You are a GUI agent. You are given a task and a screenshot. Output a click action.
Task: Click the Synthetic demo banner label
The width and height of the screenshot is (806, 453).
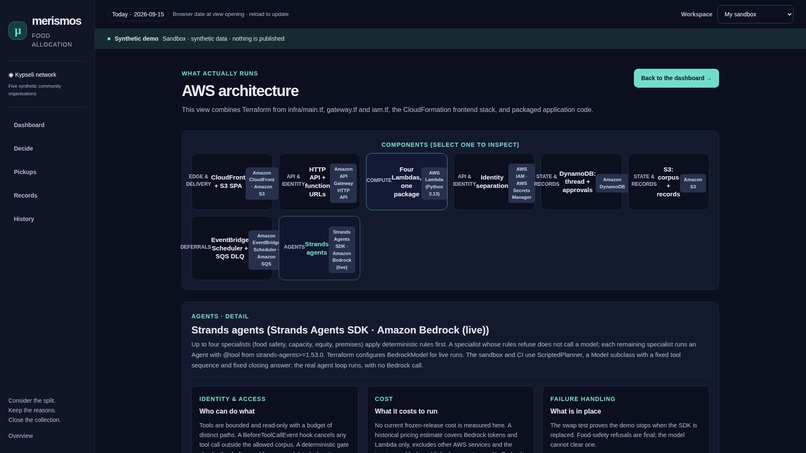[136, 39]
